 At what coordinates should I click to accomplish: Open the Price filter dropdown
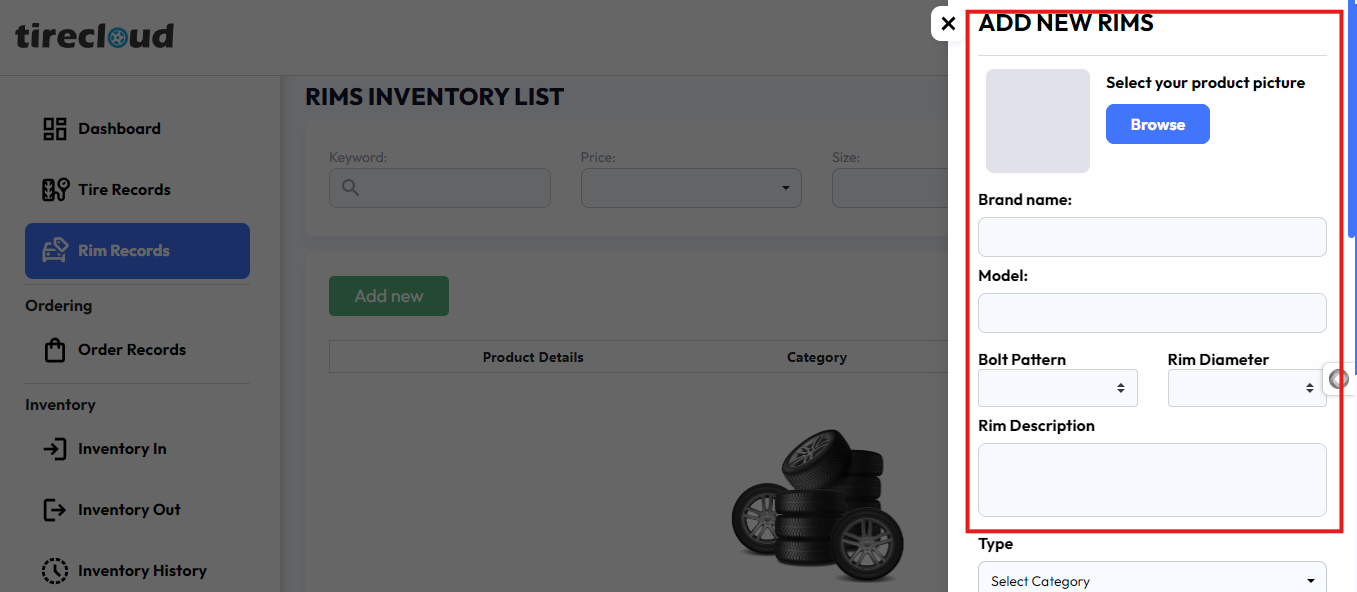coord(690,188)
